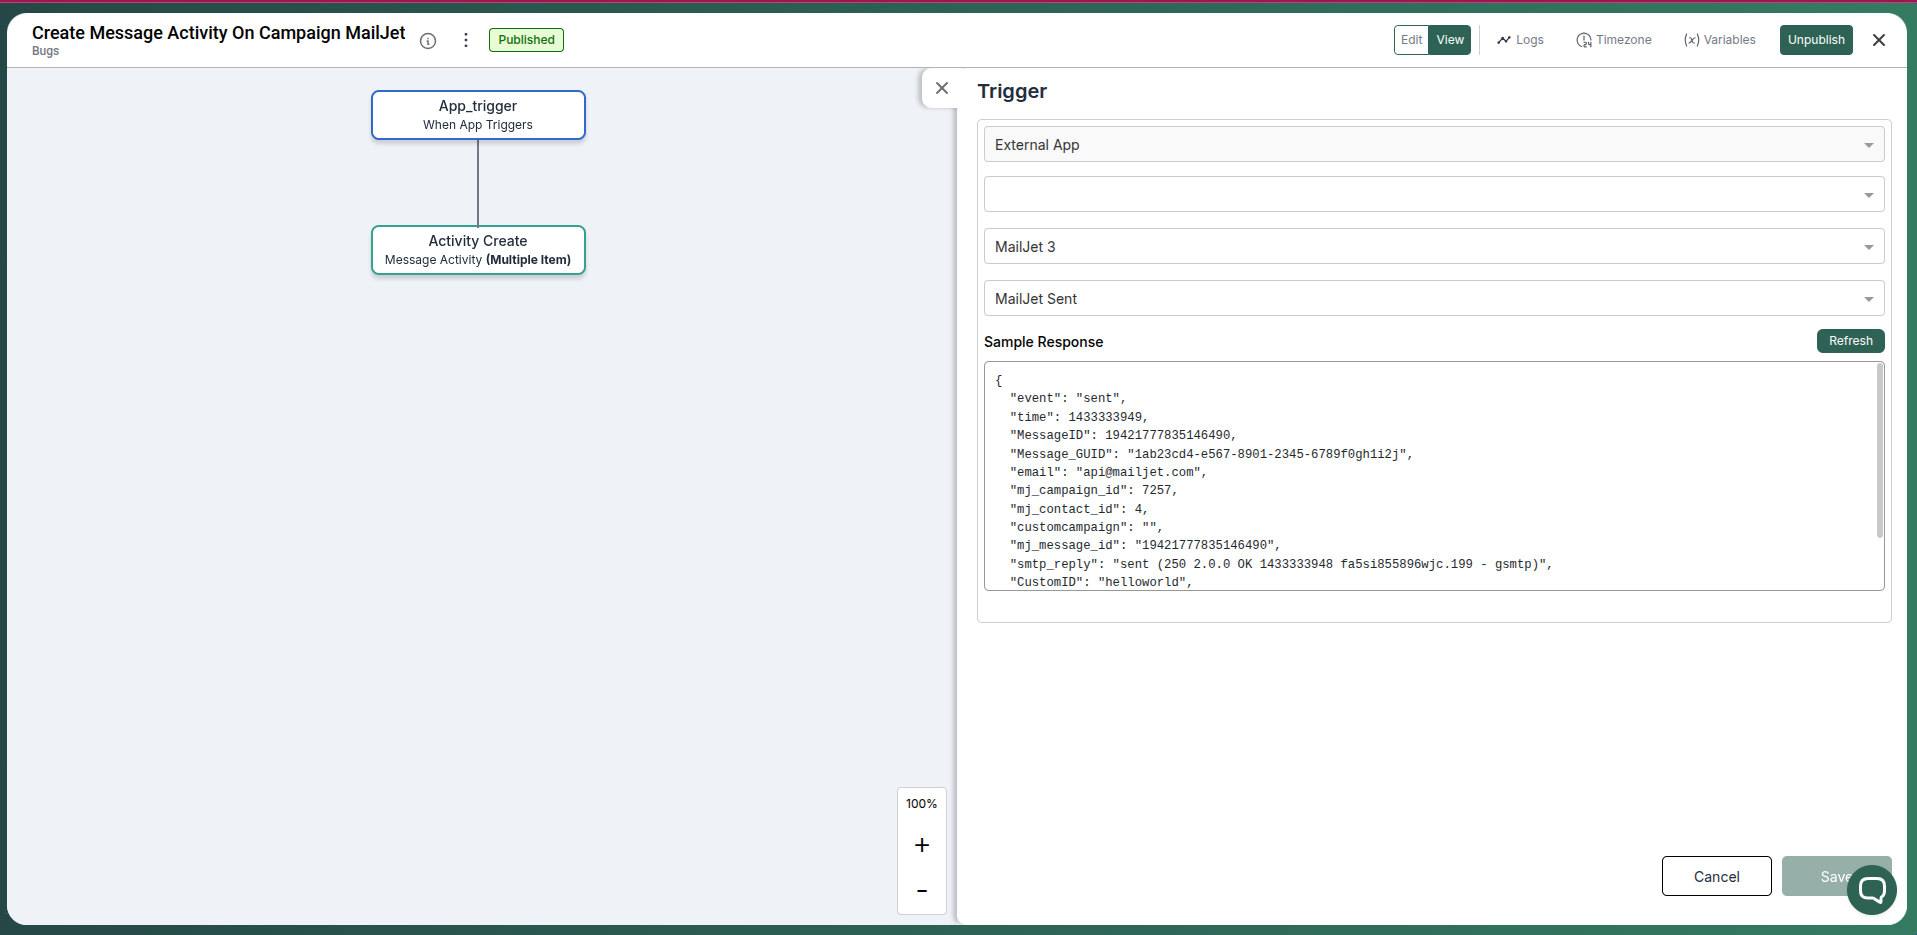Screen dimensions: 1917x935
Task: Expand the MailJet 3 connection dropdown
Action: pos(1433,247)
